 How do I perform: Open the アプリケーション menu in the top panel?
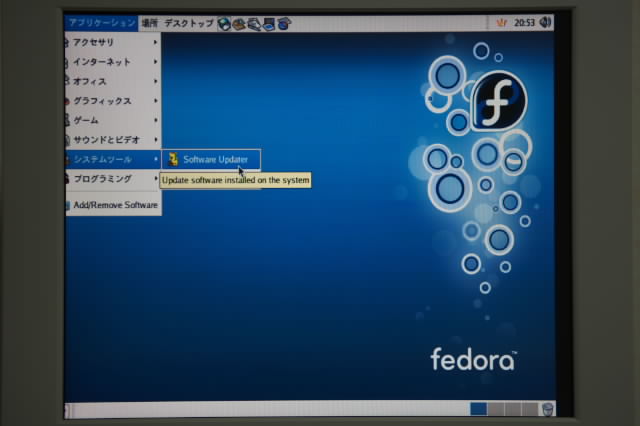101,23
